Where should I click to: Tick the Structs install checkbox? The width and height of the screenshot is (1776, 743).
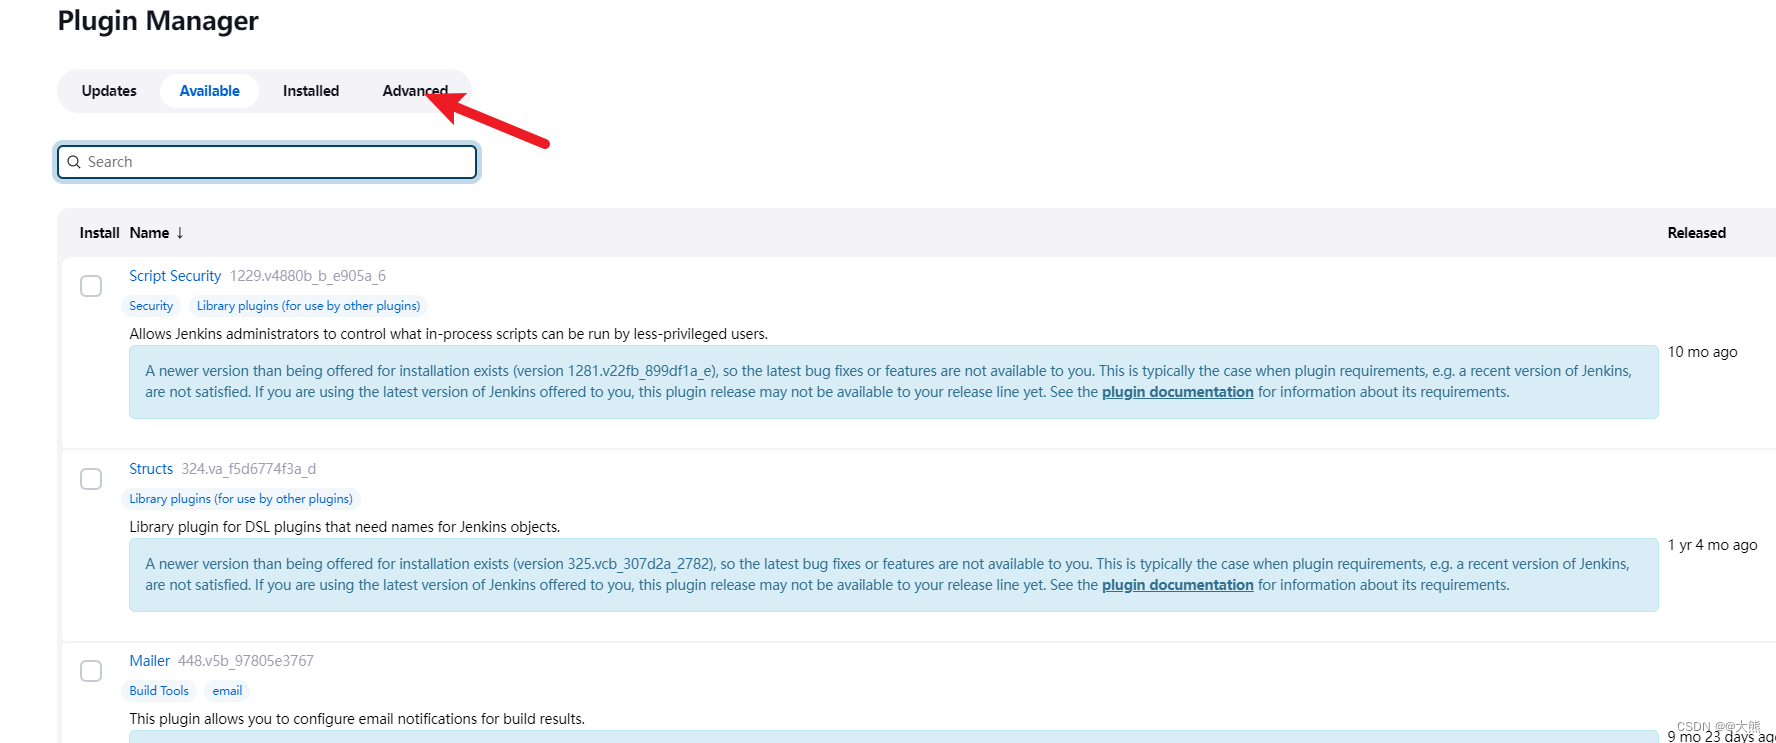pos(91,479)
